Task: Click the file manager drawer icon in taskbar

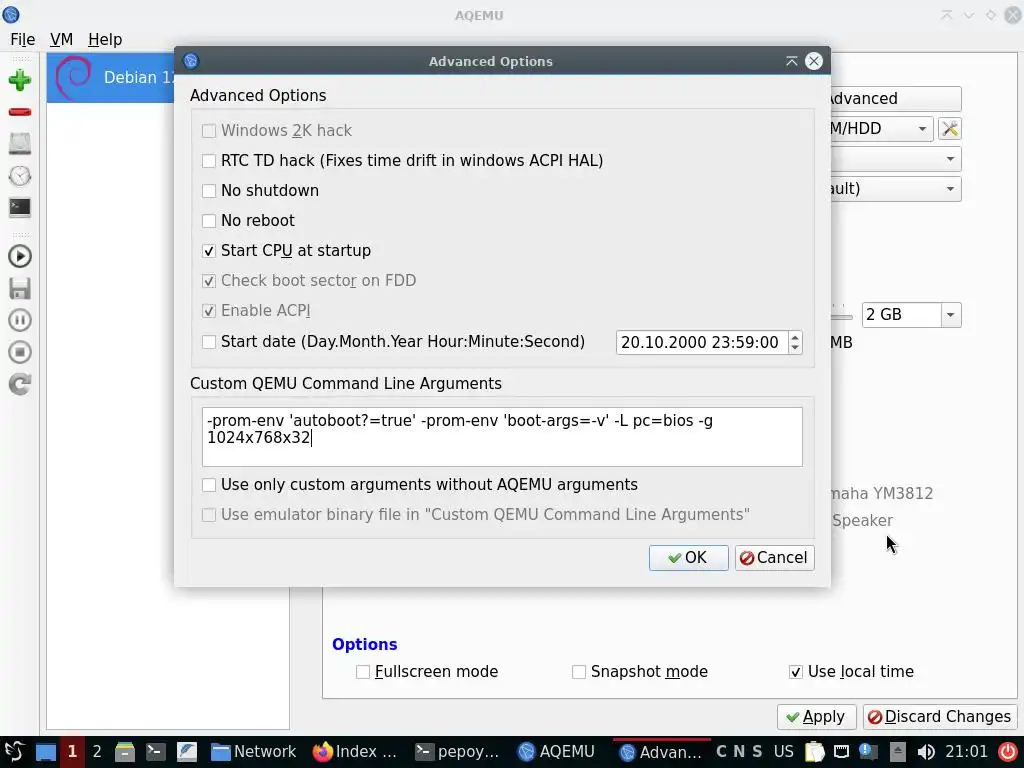Action: coord(124,752)
